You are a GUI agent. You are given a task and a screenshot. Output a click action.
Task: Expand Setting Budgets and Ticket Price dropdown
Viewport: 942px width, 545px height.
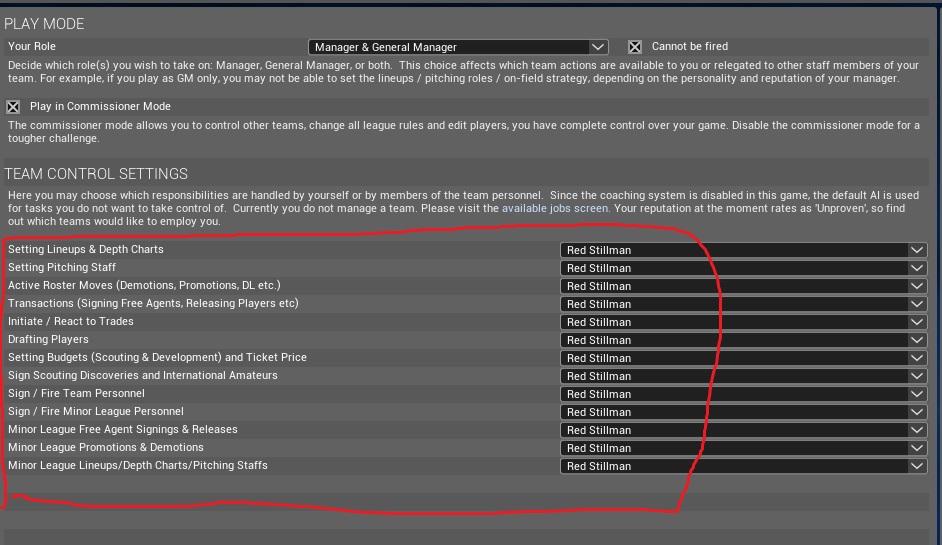[x=743, y=358]
